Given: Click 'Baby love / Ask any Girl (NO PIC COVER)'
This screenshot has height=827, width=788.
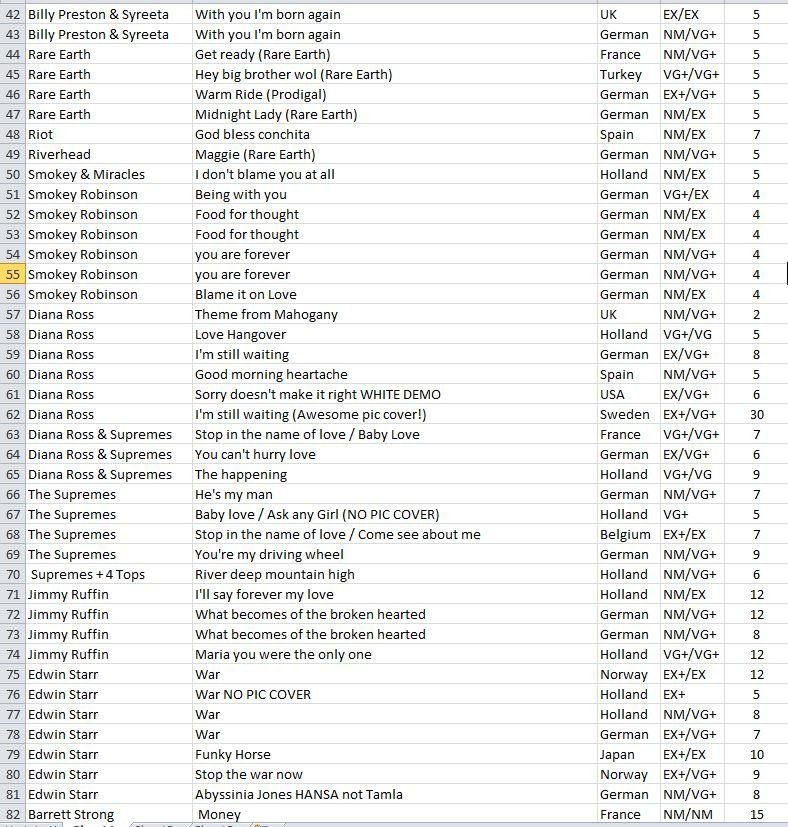Looking at the screenshot, I should click(395, 515).
